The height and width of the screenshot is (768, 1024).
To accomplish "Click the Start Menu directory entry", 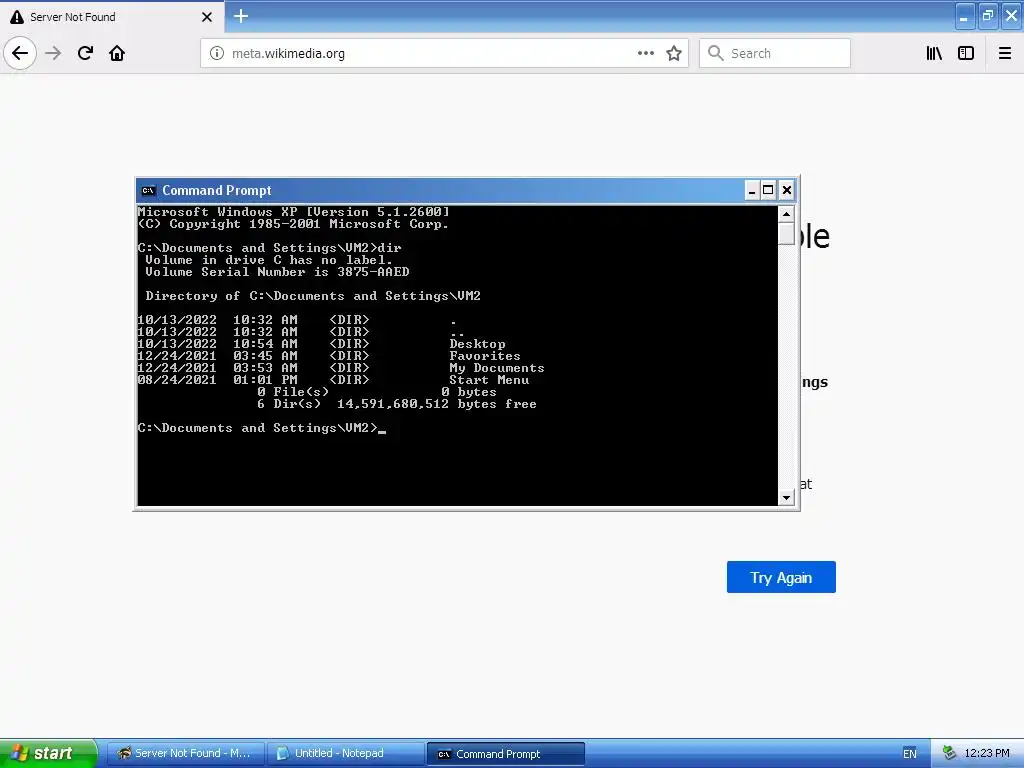I will (x=489, y=380).
